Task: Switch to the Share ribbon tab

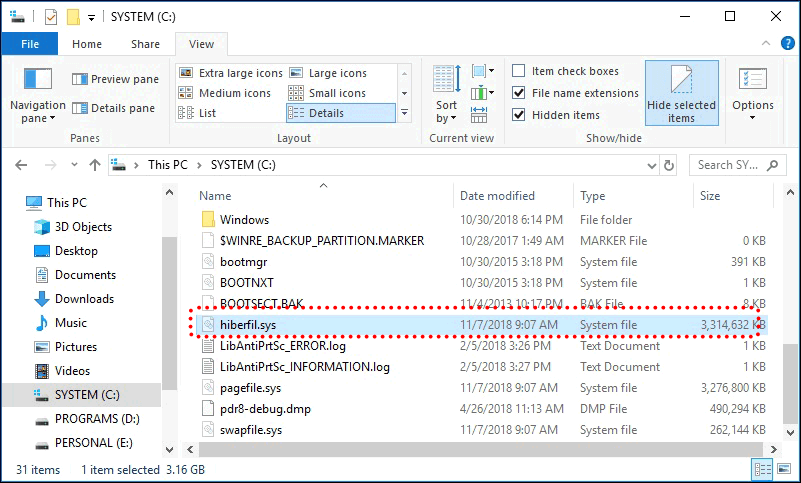Action: pyautogui.click(x=145, y=44)
